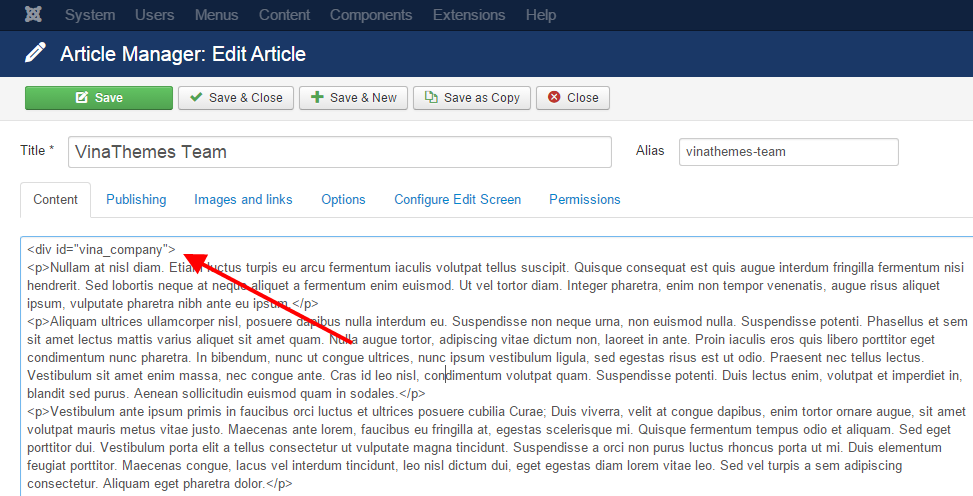Open the Help menu
The image size is (973, 496).
pyautogui.click(x=541, y=15)
